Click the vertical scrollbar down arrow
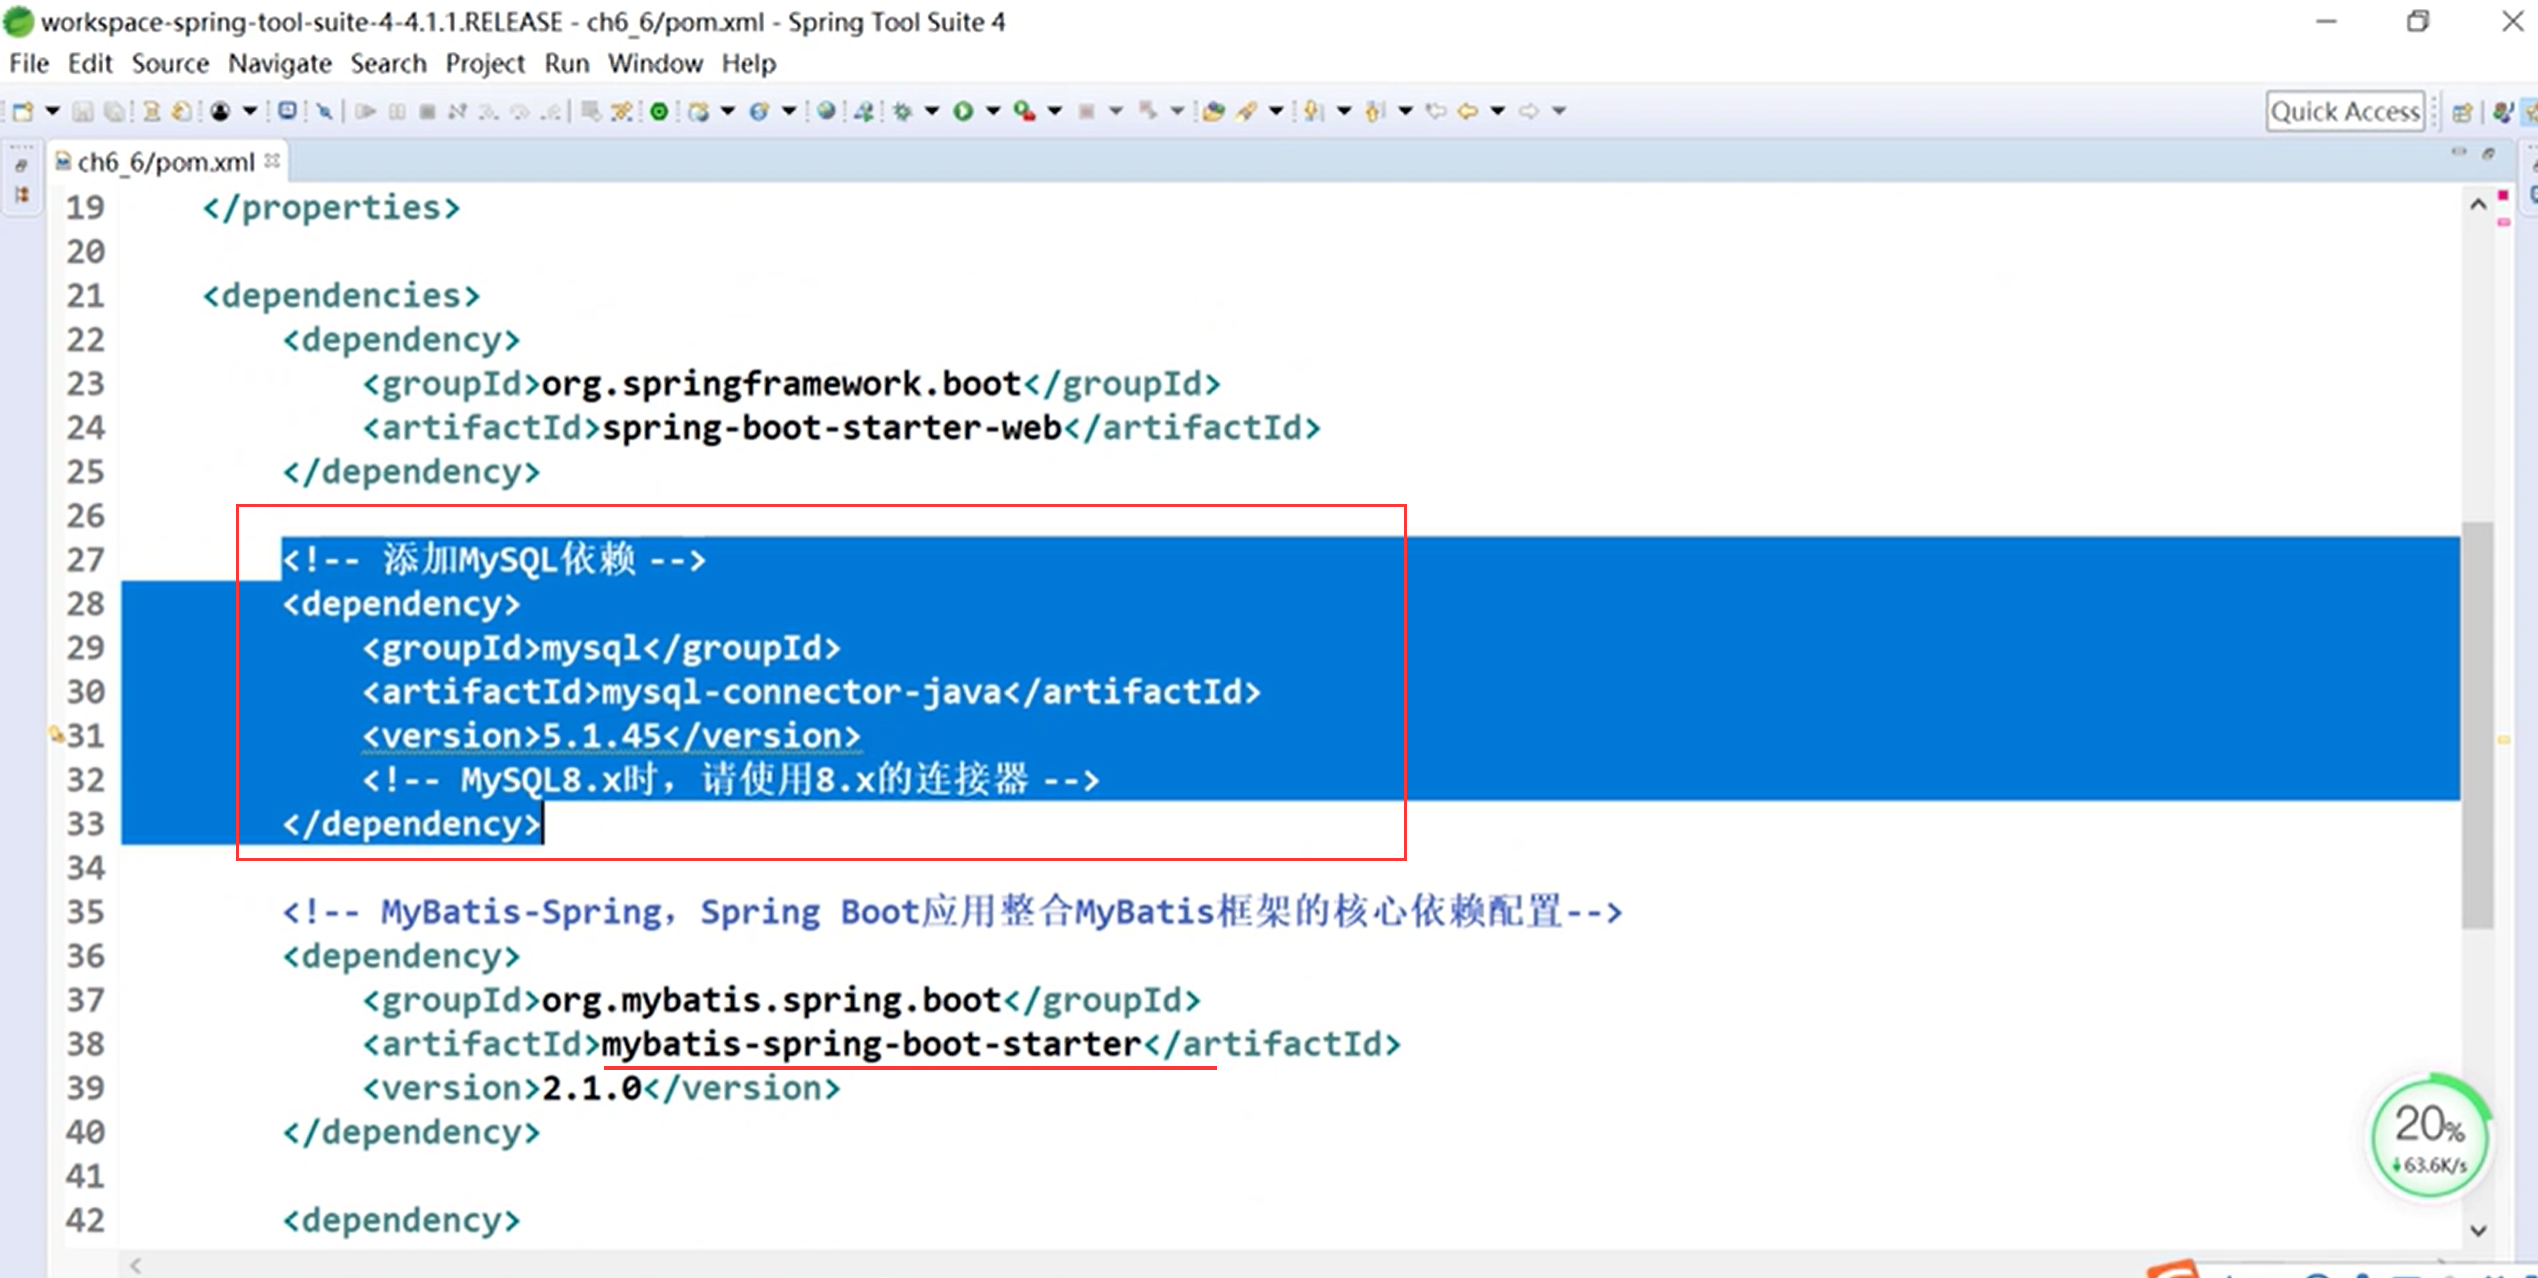Screen dimensions: 2538x1278 tap(2478, 1230)
